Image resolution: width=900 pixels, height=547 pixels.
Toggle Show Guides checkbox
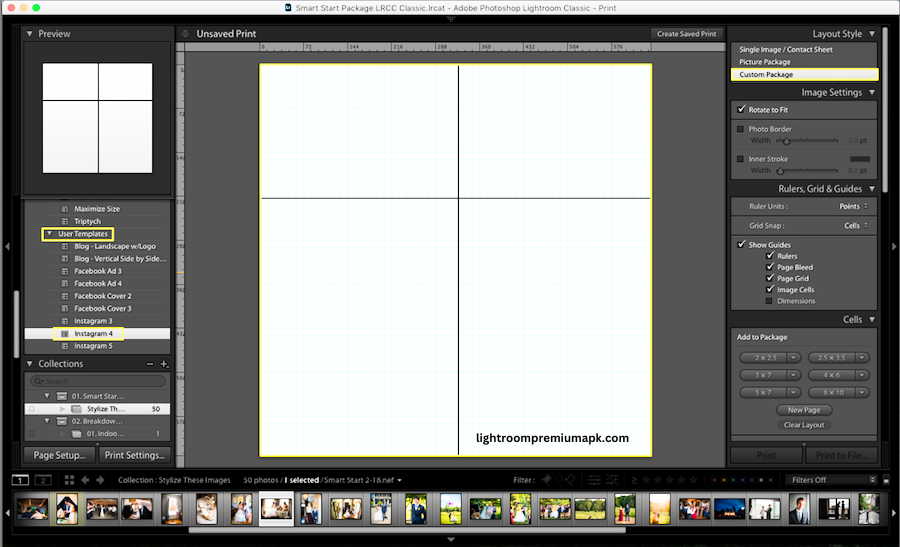click(x=741, y=245)
